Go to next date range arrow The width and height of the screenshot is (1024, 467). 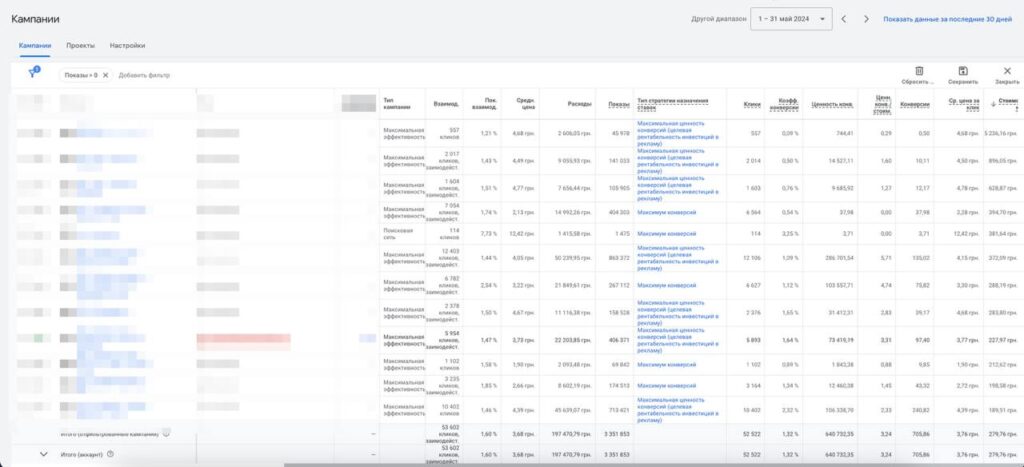click(866, 19)
